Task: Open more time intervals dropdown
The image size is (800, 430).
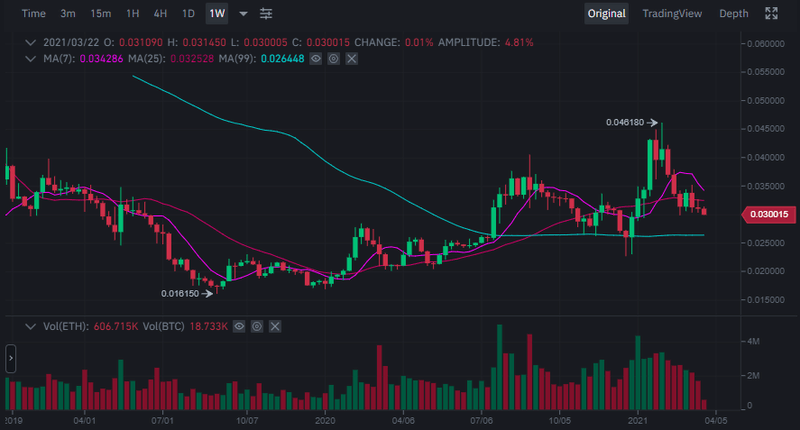Action: (243, 14)
